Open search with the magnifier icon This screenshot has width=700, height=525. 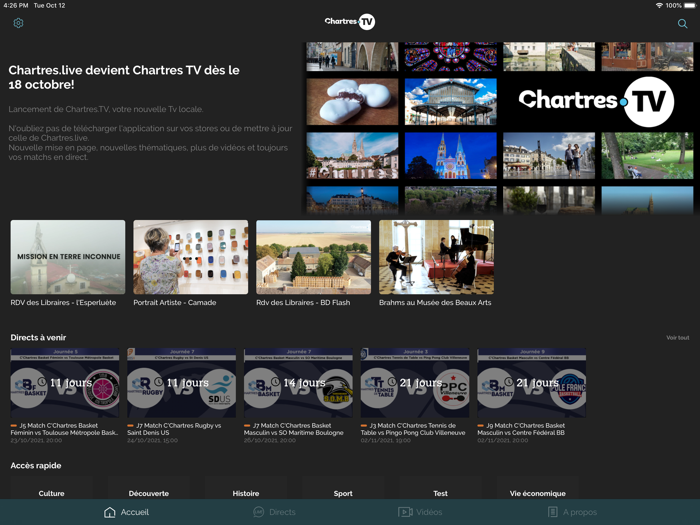pyautogui.click(x=682, y=24)
